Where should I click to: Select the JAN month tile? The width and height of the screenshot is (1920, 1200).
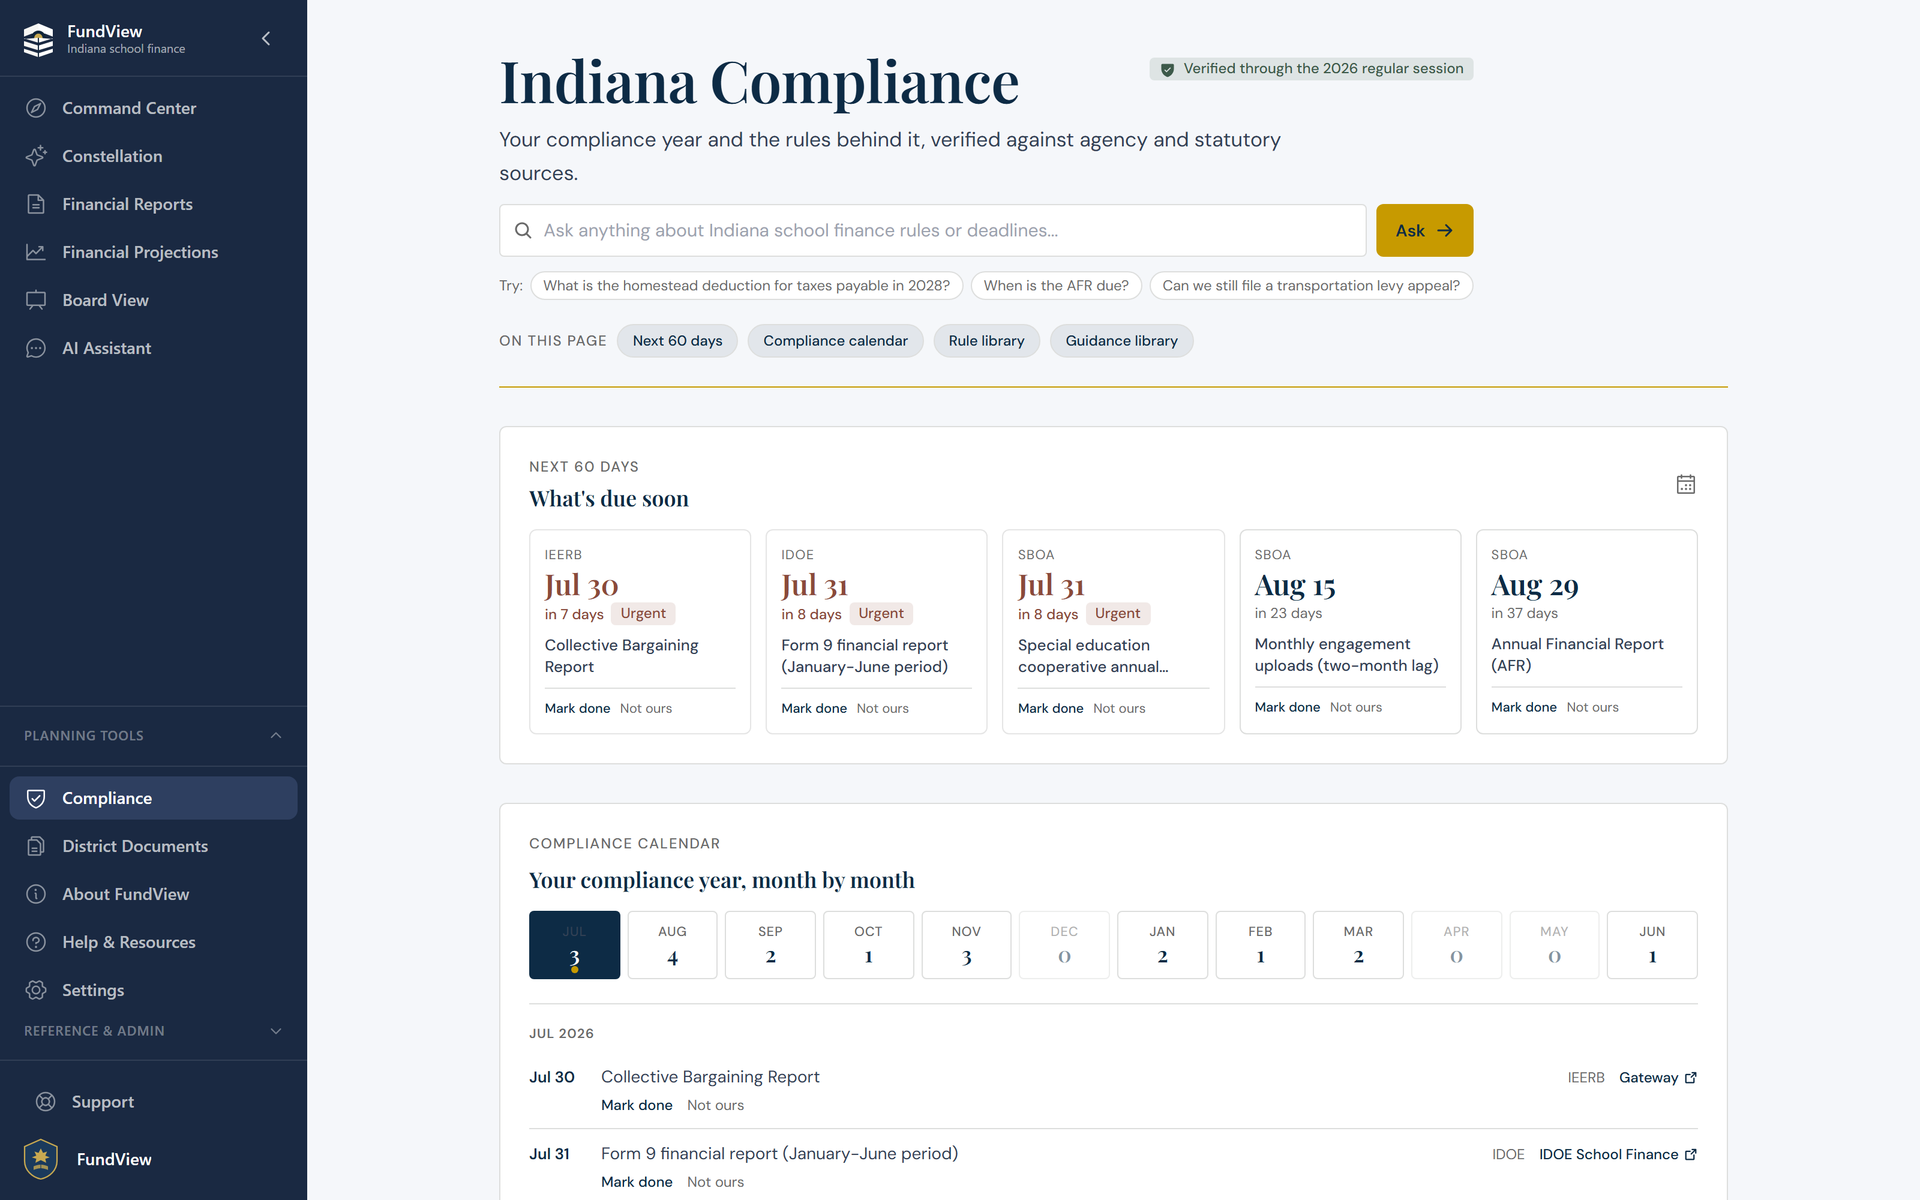tap(1162, 945)
